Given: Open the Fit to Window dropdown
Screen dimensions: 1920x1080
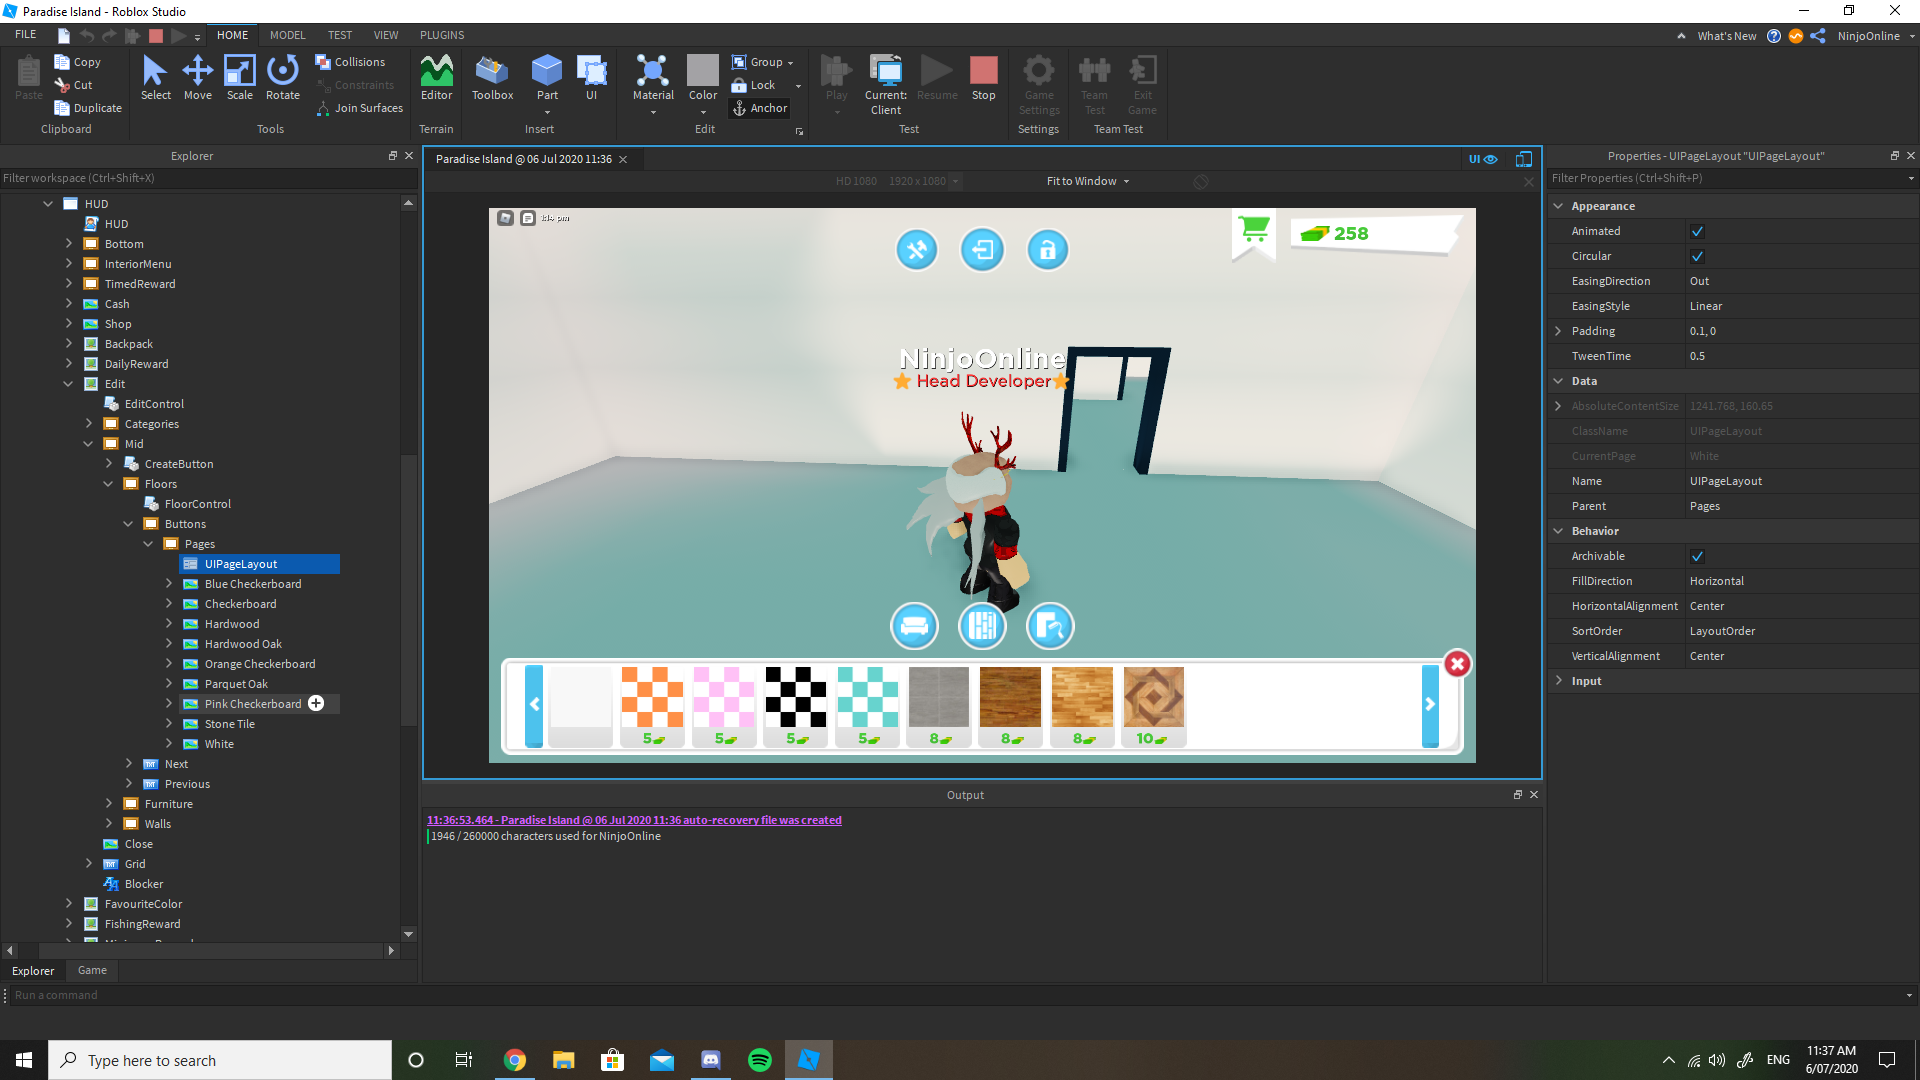Looking at the screenshot, I should (1086, 181).
